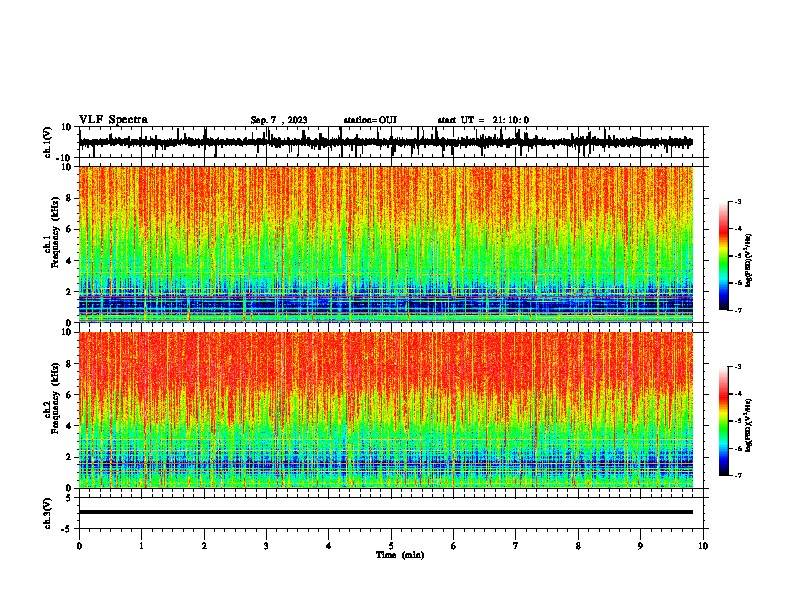Click inside the ch.1 spectrogram panel

[385, 244]
